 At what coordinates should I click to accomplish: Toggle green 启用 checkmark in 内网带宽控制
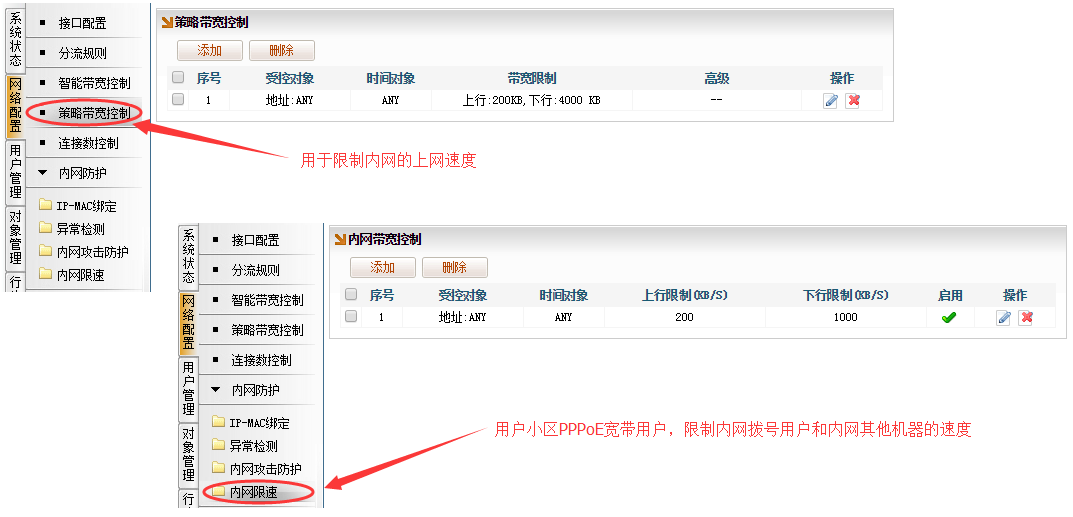click(x=948, y=317)
